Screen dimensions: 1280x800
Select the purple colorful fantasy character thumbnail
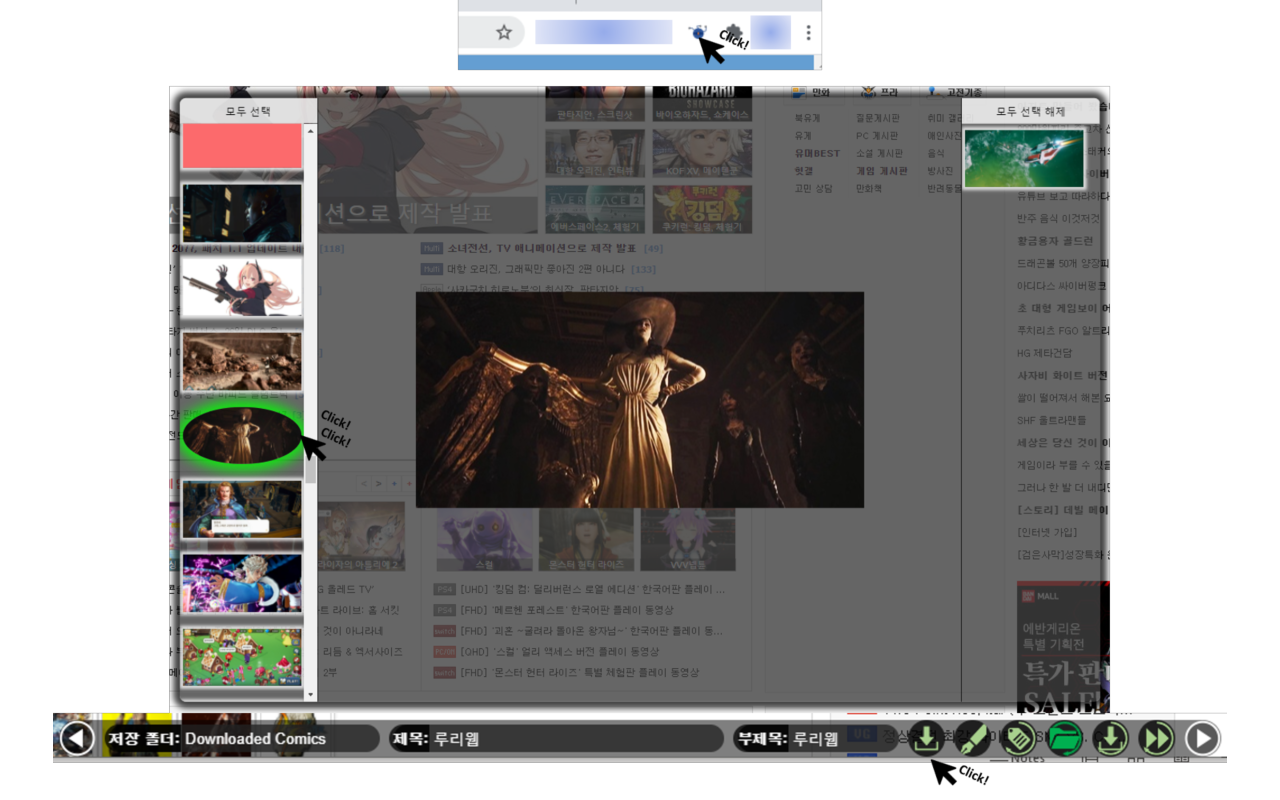tap(242, 583)
